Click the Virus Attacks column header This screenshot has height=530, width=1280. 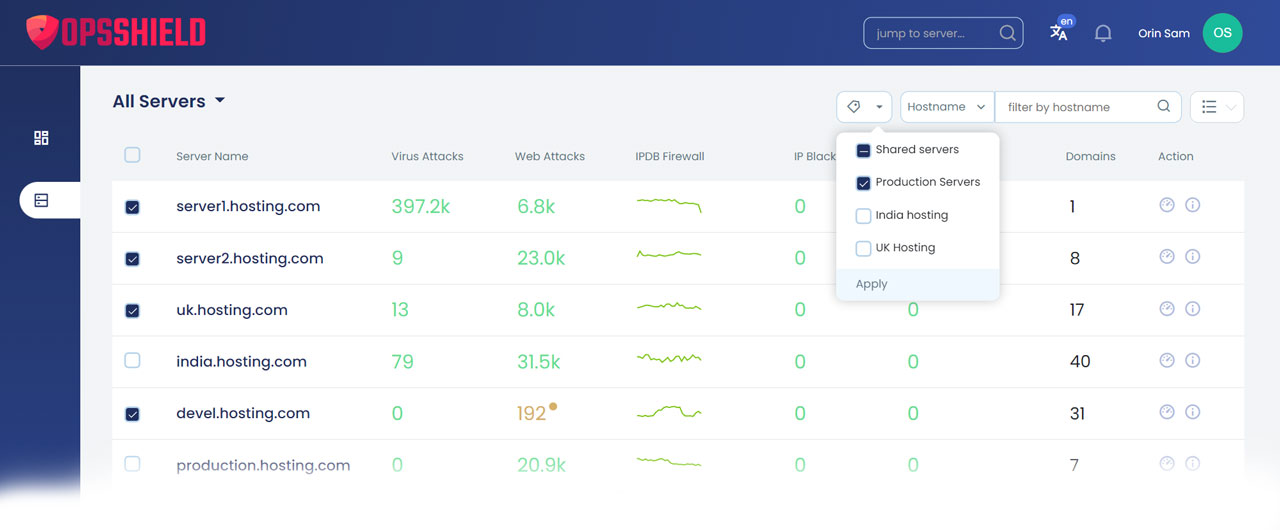point(428,156)
